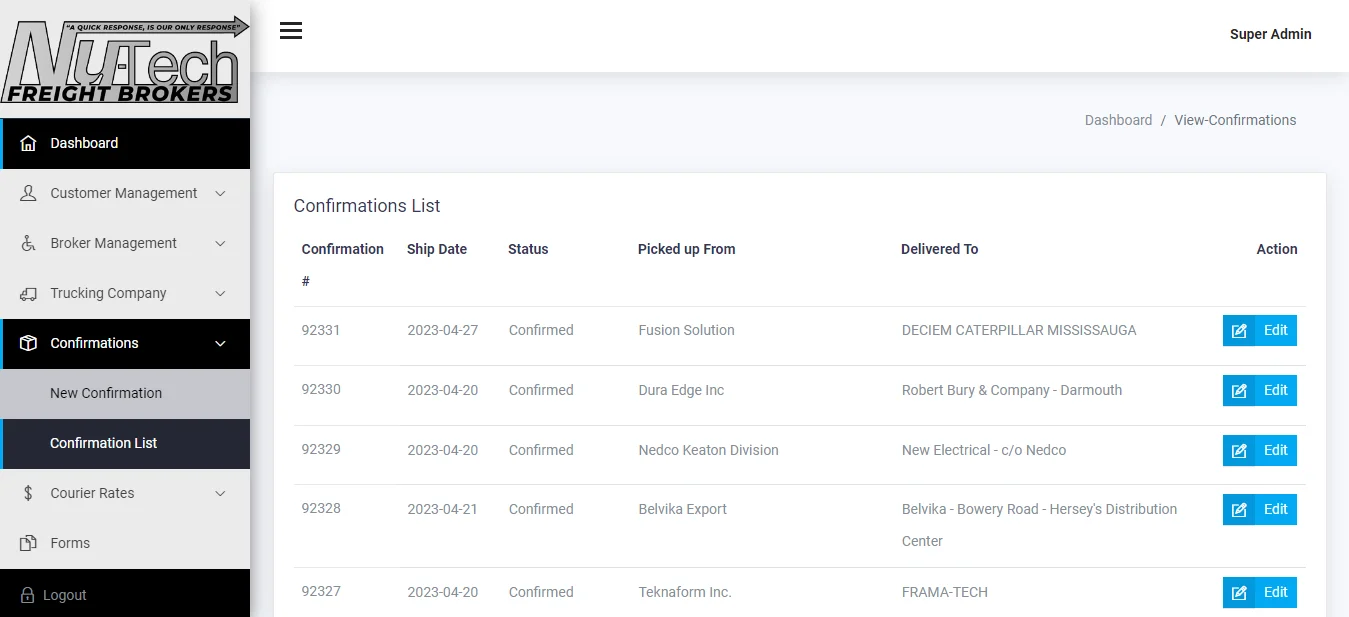
Task: Click the Courier Rates dollar icon
Action: pos(28,493)
